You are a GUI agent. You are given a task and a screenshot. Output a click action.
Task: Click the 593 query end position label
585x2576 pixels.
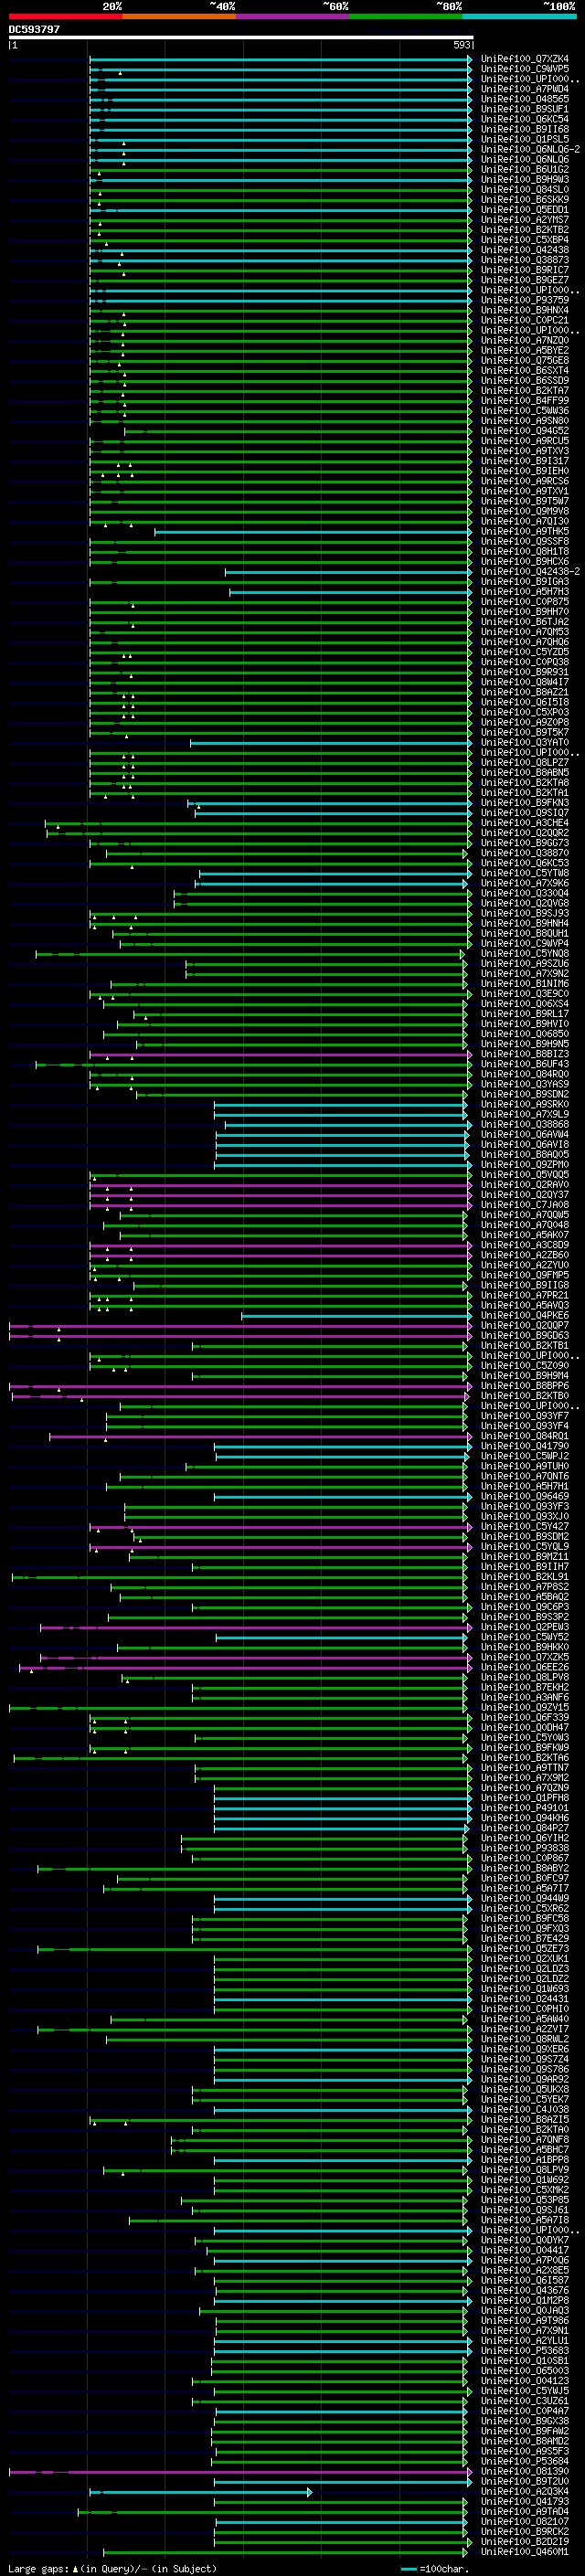(462, 45)
